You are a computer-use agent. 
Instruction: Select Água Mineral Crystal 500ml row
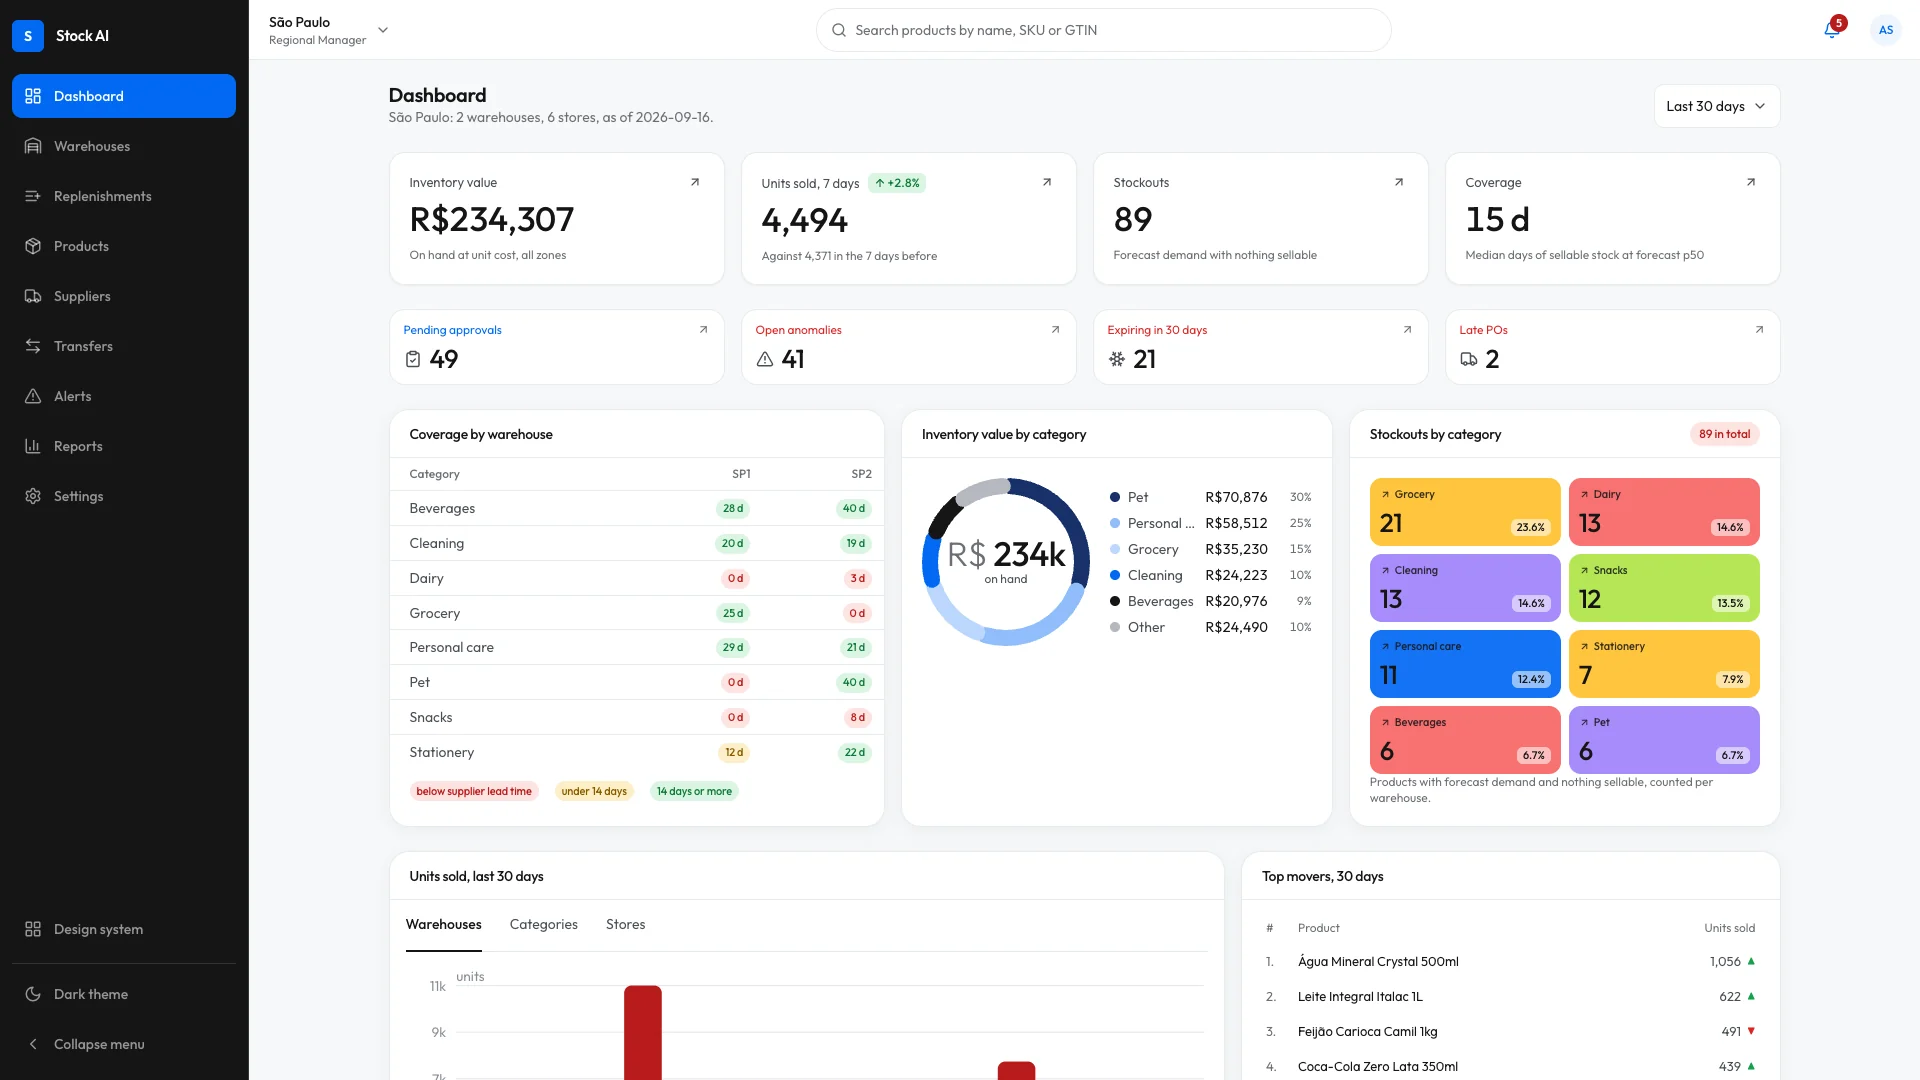[1510, 962]
